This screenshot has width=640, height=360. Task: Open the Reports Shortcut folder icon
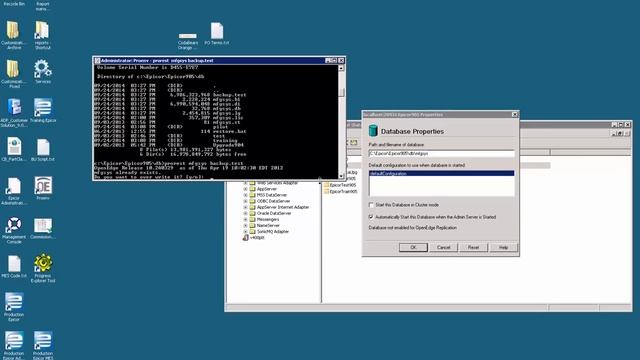(42, 34)
